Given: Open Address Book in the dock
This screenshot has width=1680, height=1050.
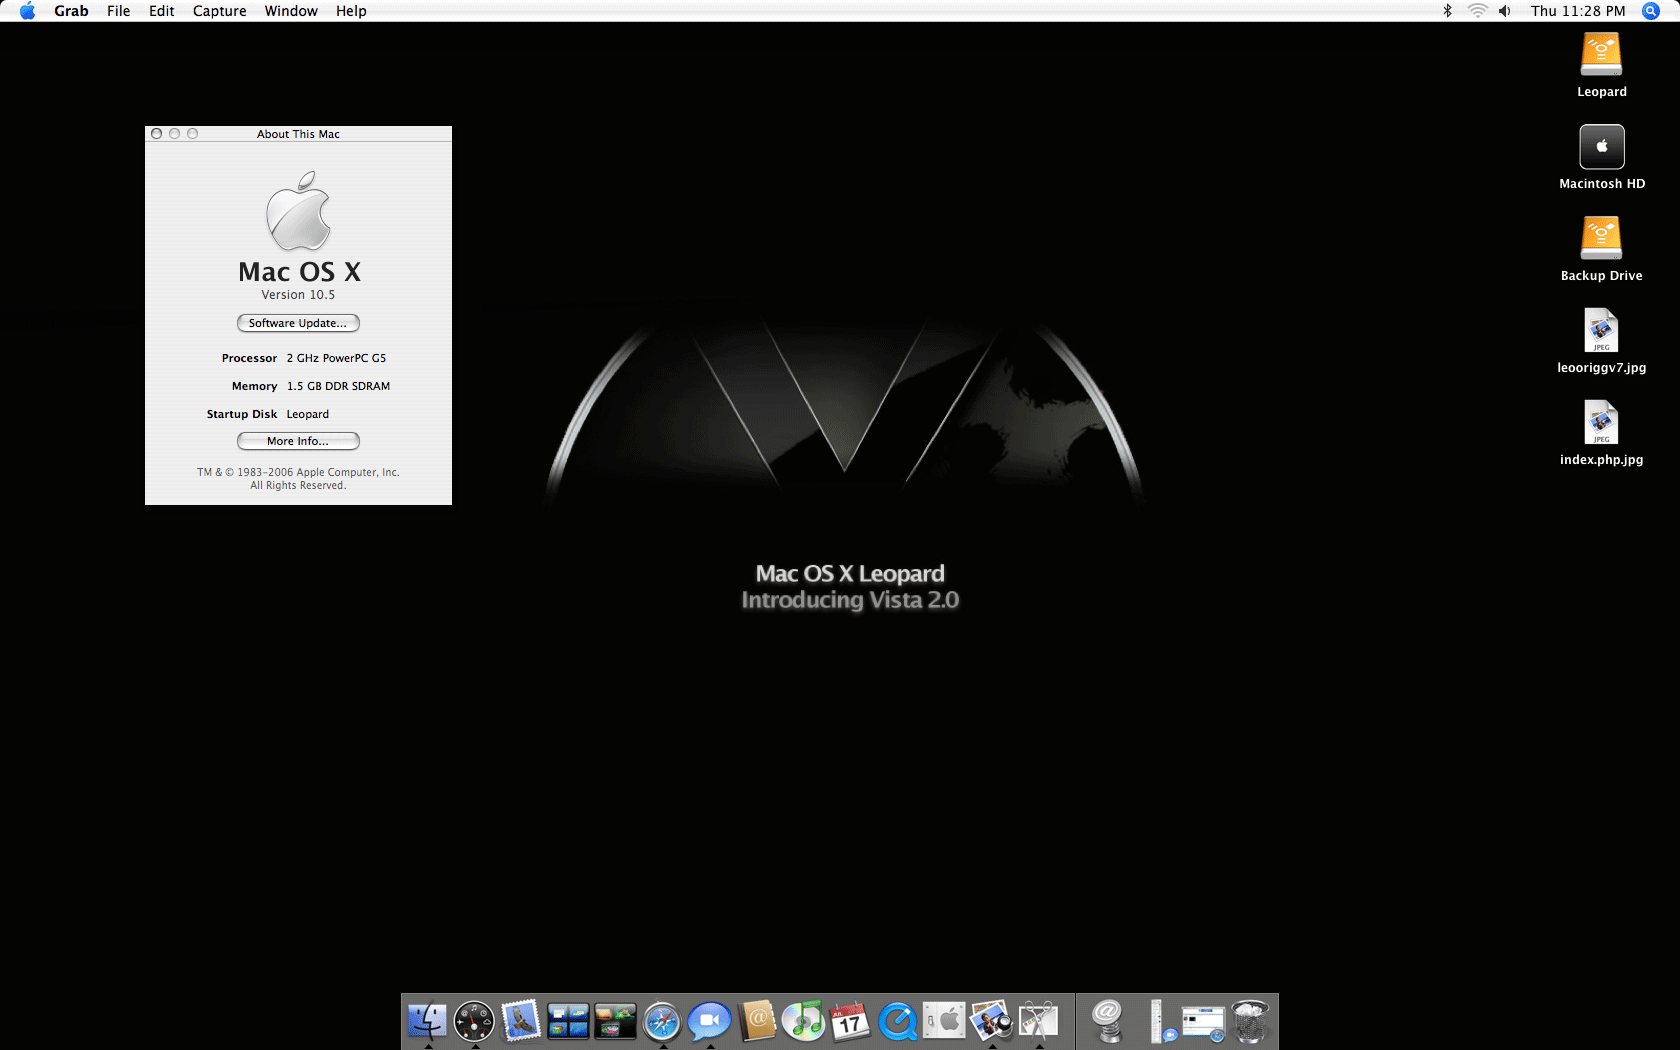Looking at the screenshot, I should pyautogui.click(x=757, y=1021).
